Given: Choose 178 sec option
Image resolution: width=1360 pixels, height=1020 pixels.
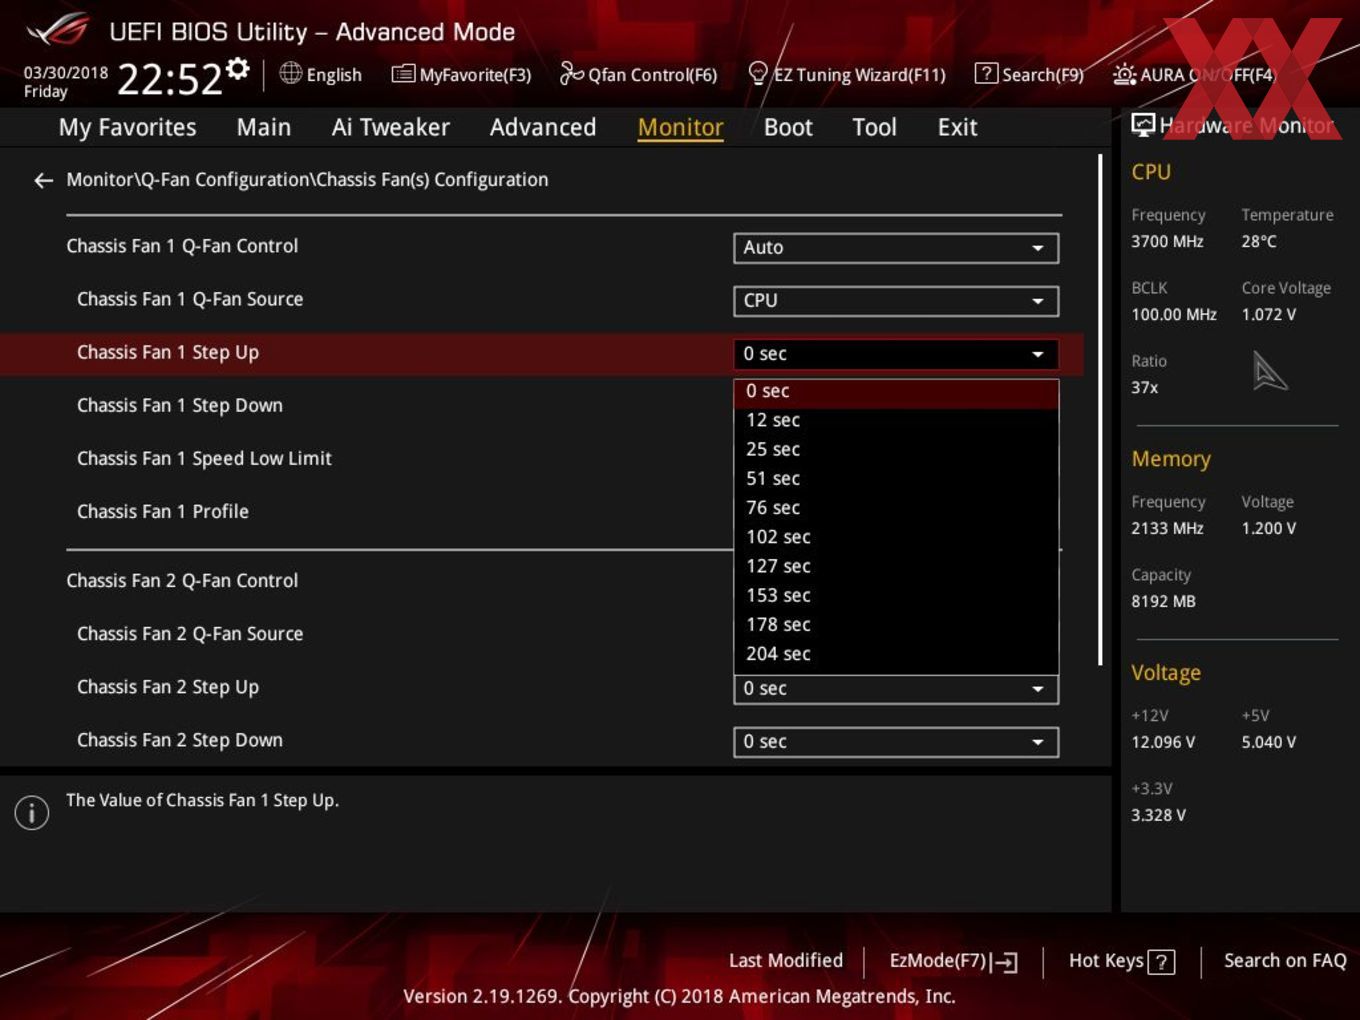Looking at the screenshot, I should pos(896,624).
